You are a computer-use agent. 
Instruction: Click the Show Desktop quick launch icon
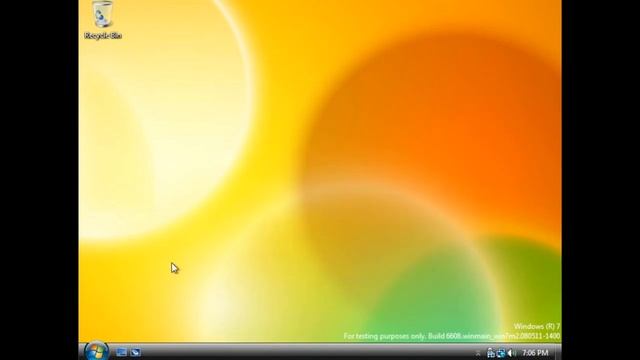click(x=121, y=352)
